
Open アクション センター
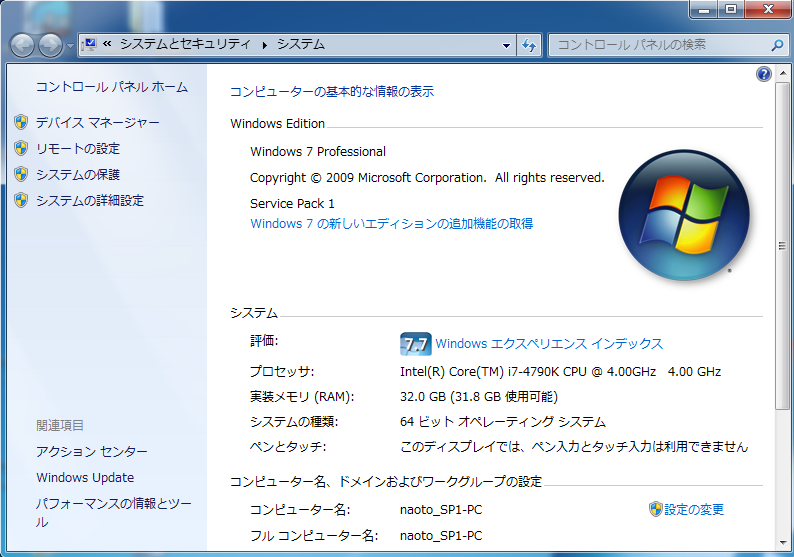point(92,451)
